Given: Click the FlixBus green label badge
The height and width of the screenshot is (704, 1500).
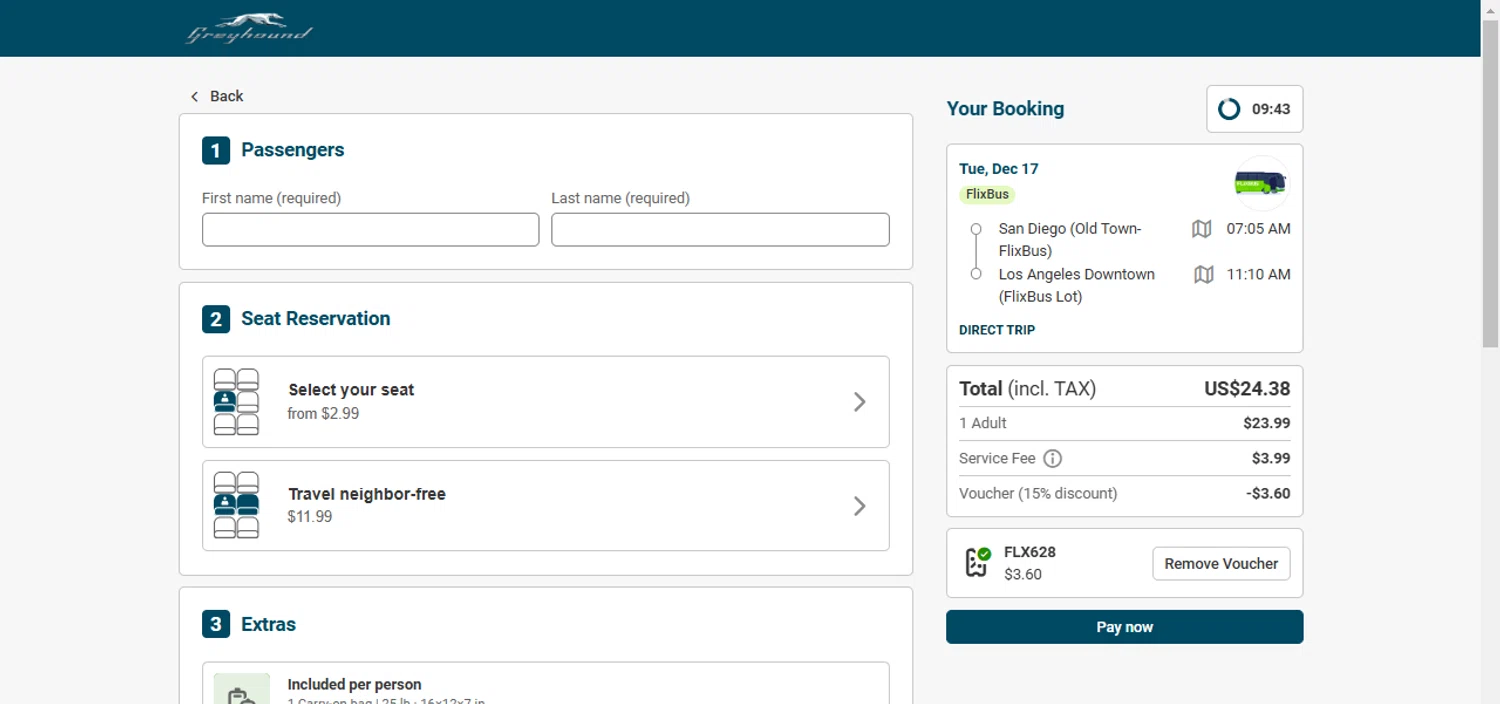Looking at the screenshot, I should coord(987,194).
